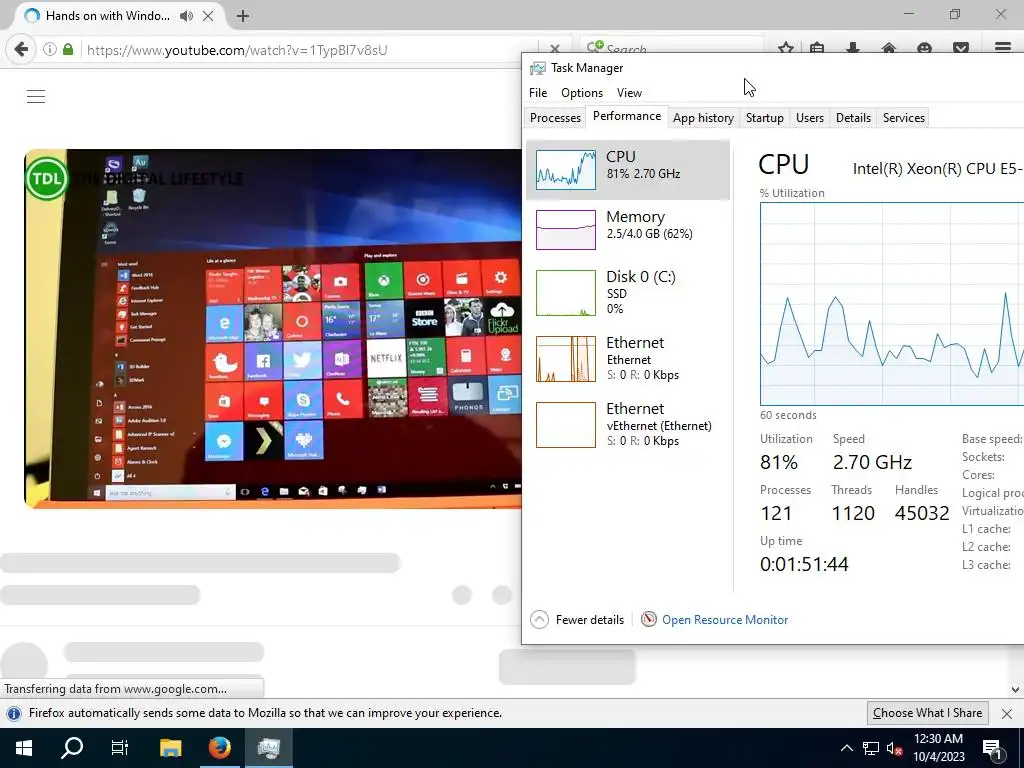Viewport: 1024px width, 768px height.
Task: Select the Performance tab
Action: click(627, 116)
